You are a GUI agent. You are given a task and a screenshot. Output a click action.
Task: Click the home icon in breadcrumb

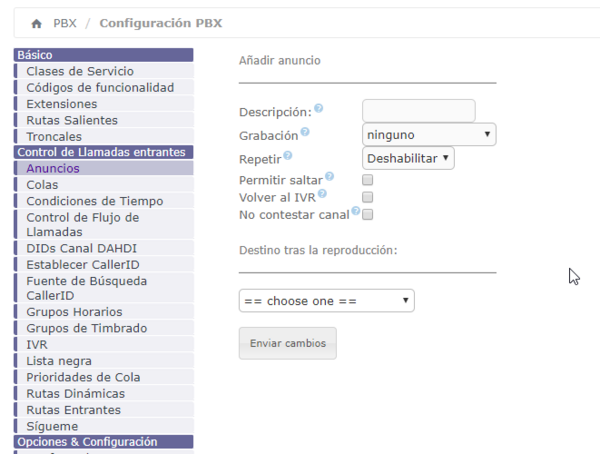pos(37,23)
